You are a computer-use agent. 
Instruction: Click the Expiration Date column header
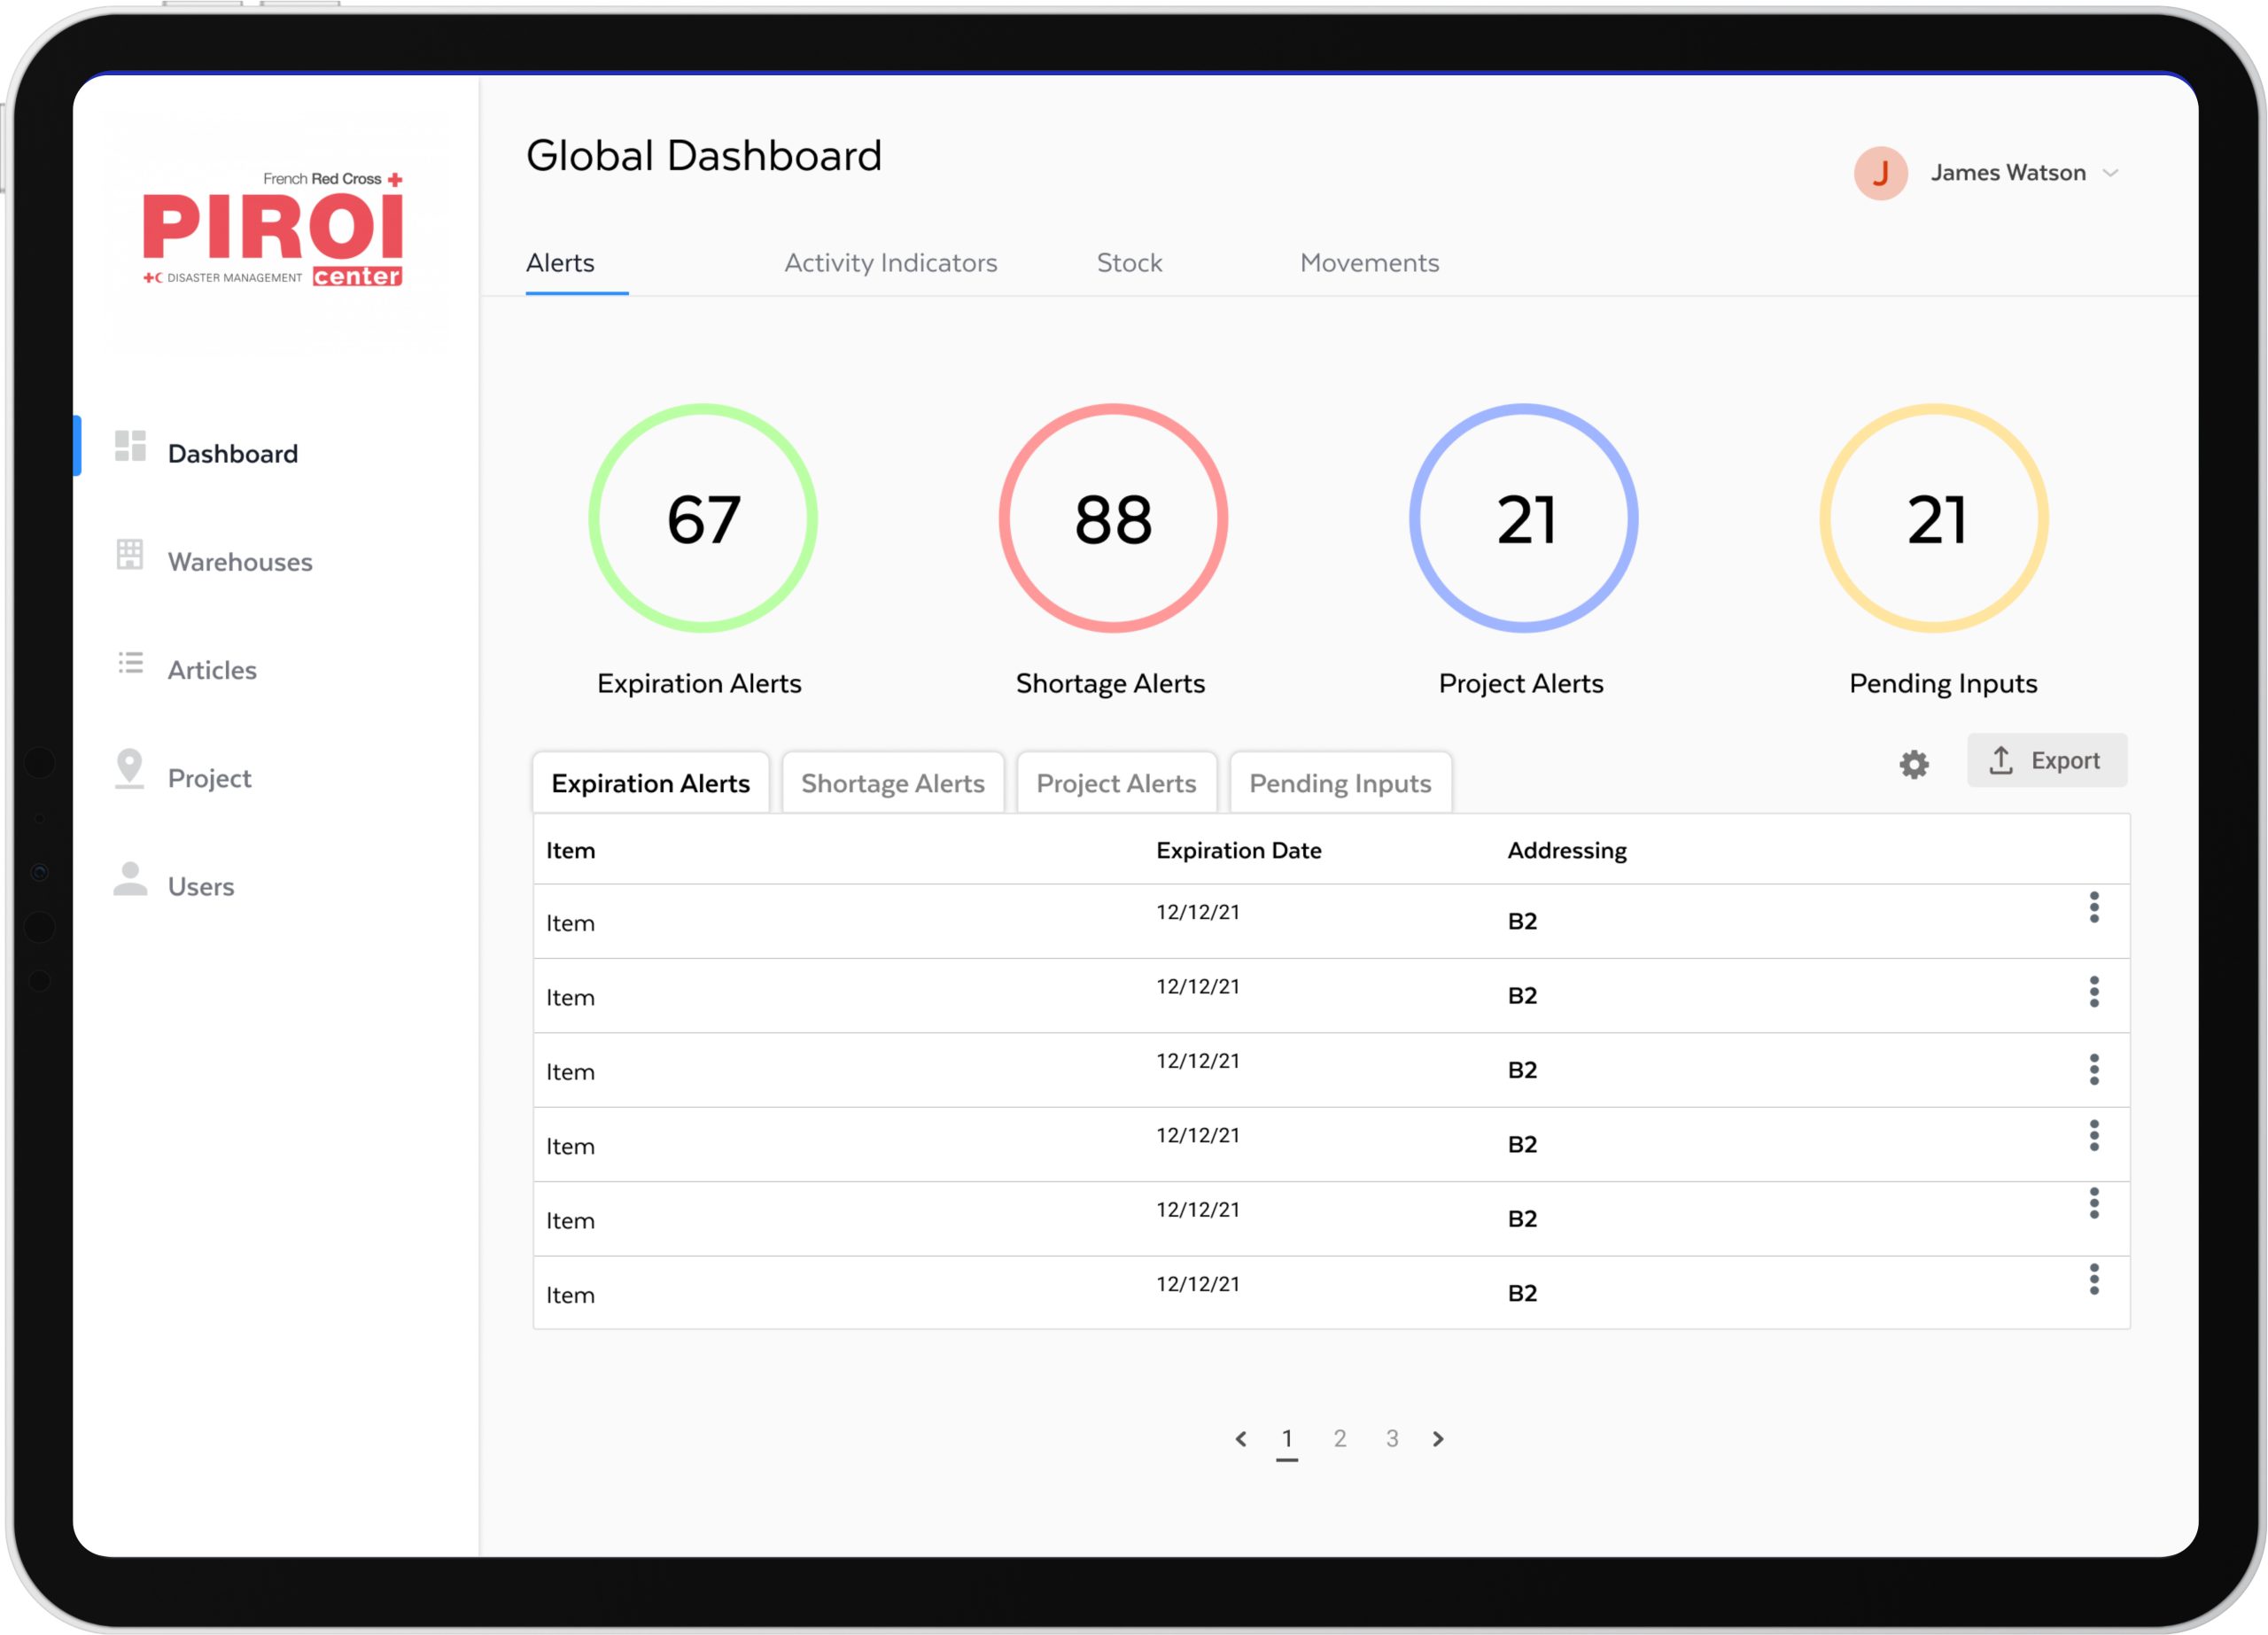[x=1238, y=850]
